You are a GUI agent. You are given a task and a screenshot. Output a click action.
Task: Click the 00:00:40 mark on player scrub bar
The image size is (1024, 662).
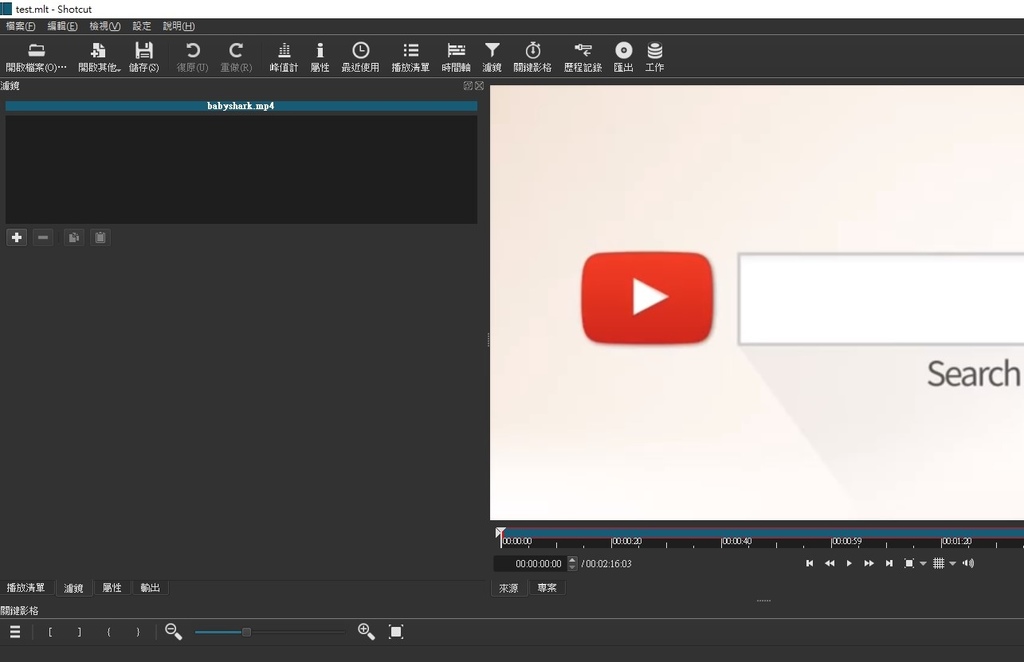point(737,541)
